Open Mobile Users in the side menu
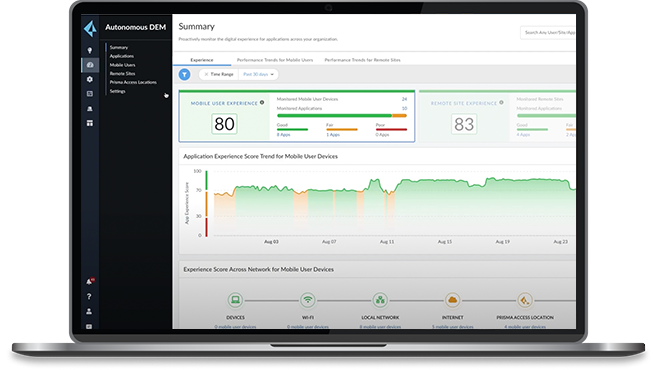 (x=122, y=65)
